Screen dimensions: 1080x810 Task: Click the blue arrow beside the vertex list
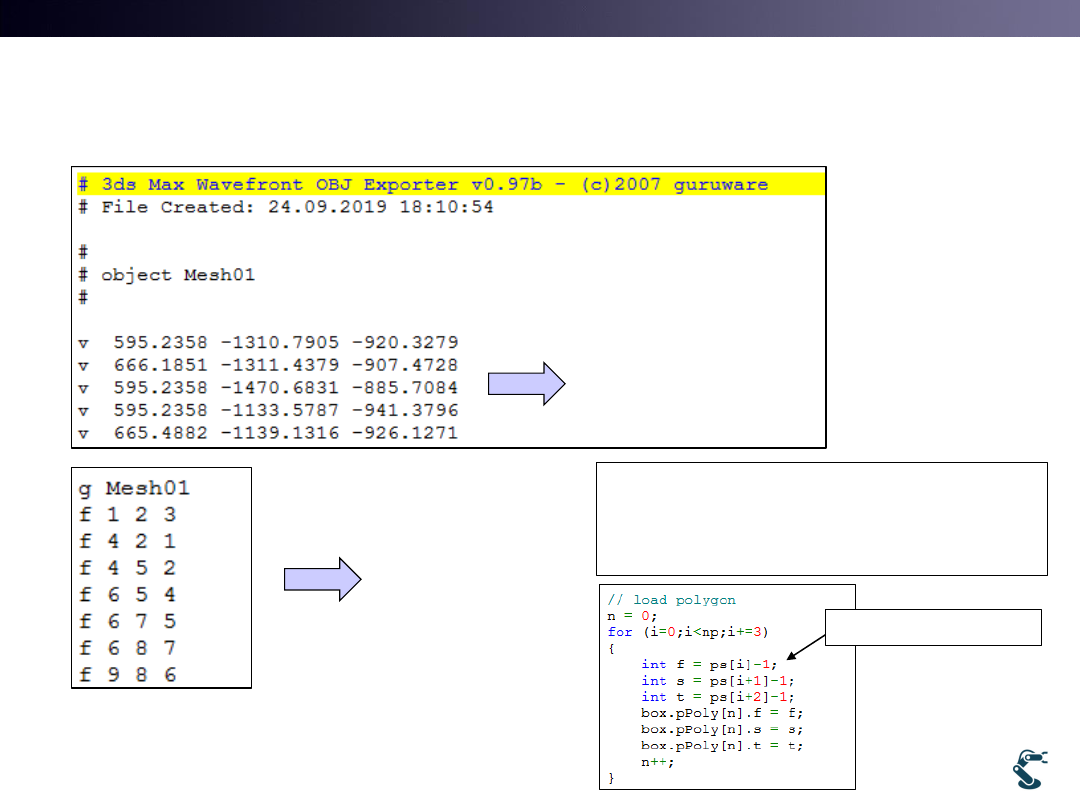526,385
